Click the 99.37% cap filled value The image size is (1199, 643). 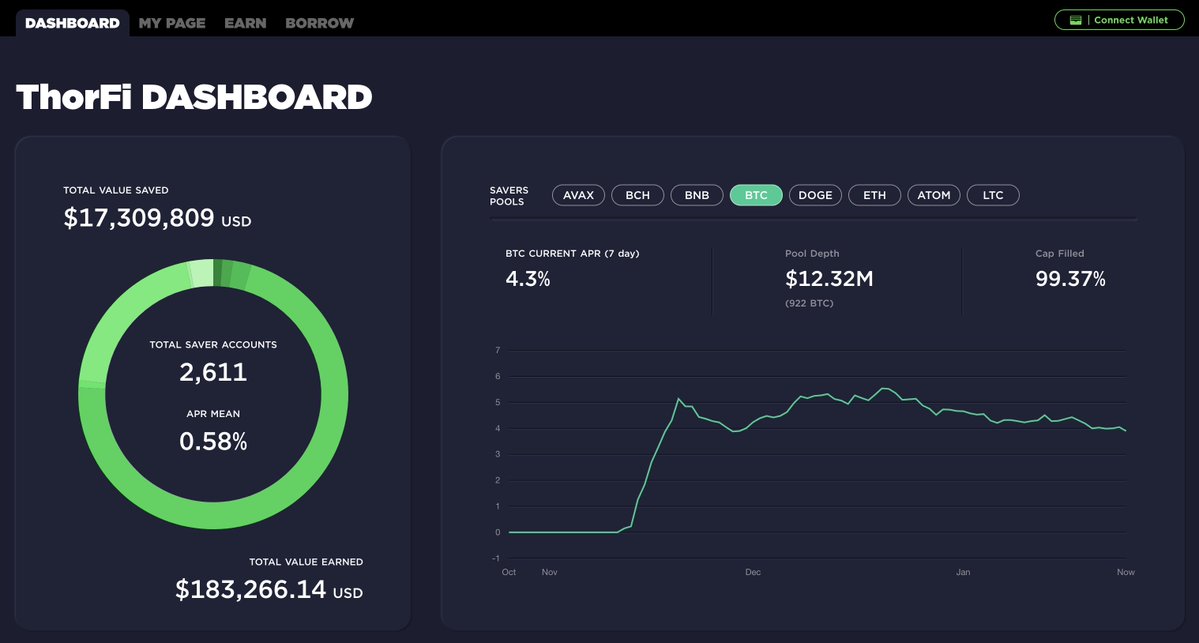coord(1071,279)
